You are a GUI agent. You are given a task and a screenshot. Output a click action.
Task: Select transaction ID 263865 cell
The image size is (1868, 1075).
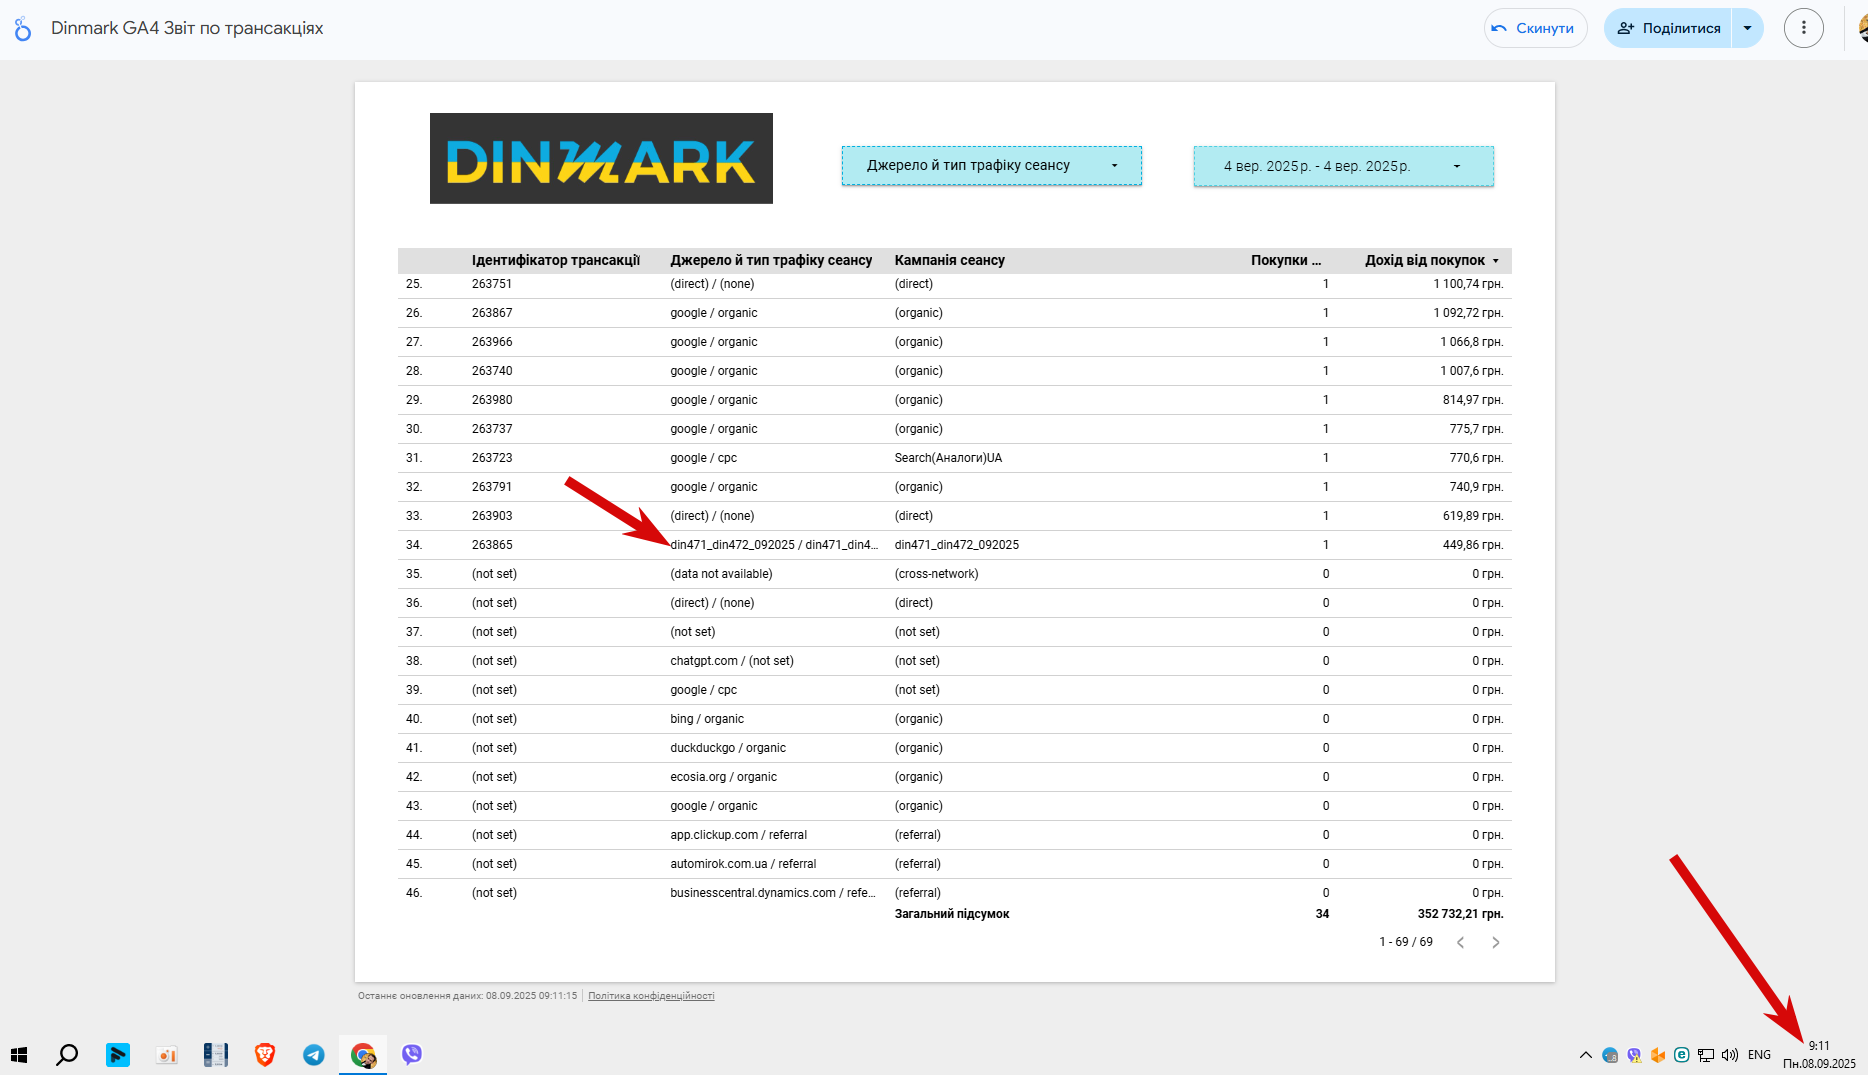[x=492, y=545]
